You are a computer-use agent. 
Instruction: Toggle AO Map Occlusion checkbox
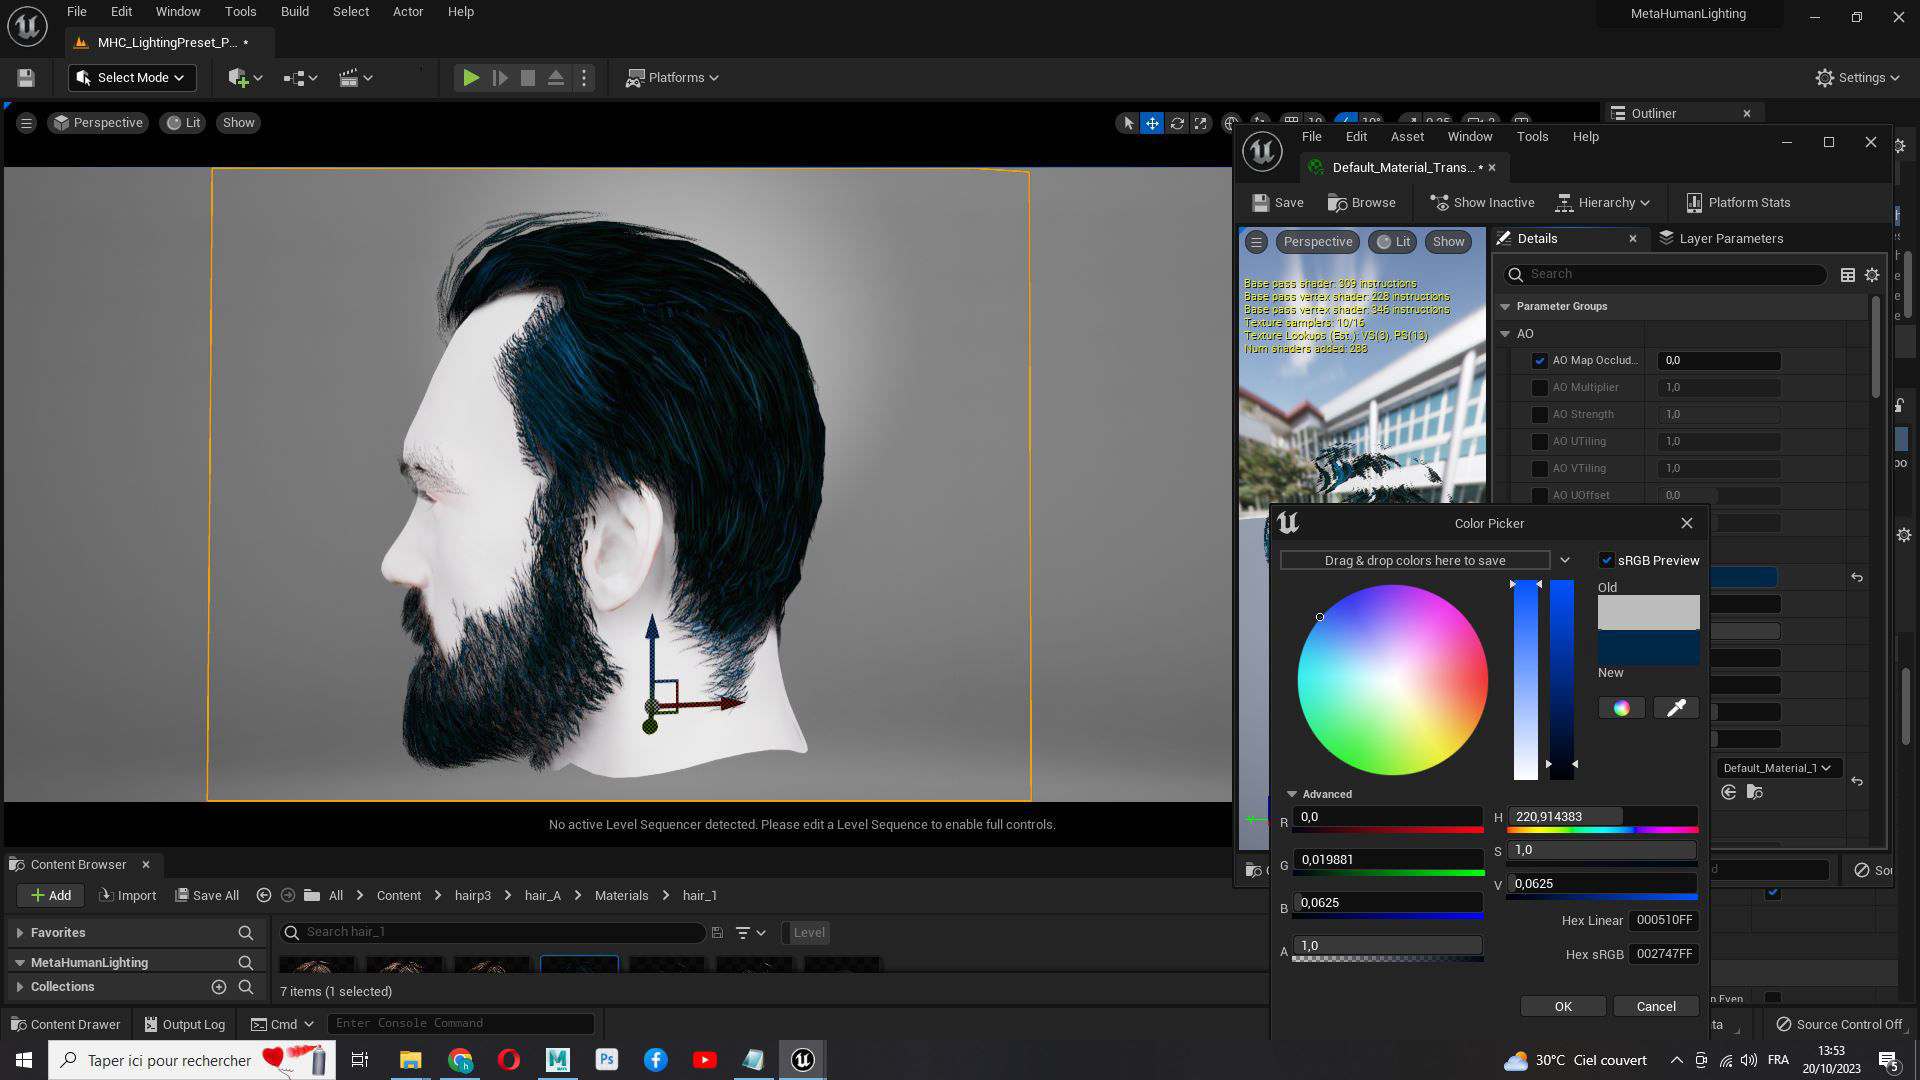[1540, 361]
